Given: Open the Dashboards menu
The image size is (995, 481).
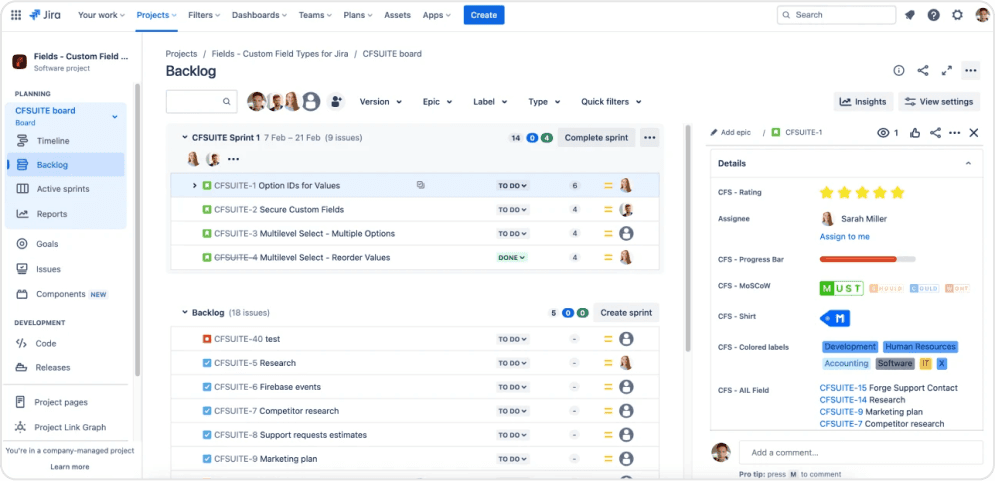Looking at the screenshot, I should [259, 15].
